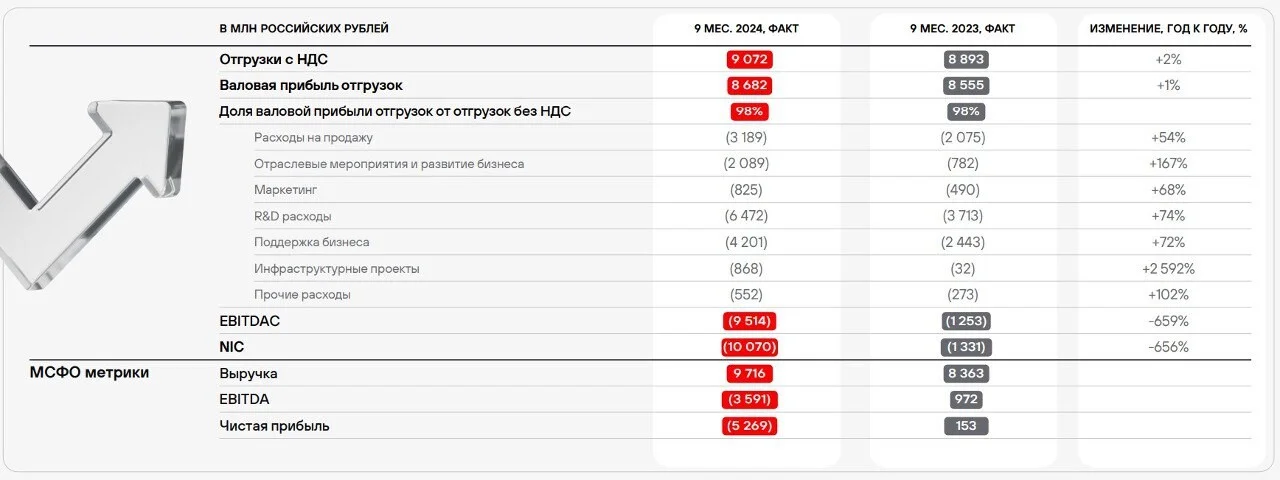Click the 'Чистая прибыль' row label
The height and width of the screenshot is (480, 1280).
click(x=274, y=426)
